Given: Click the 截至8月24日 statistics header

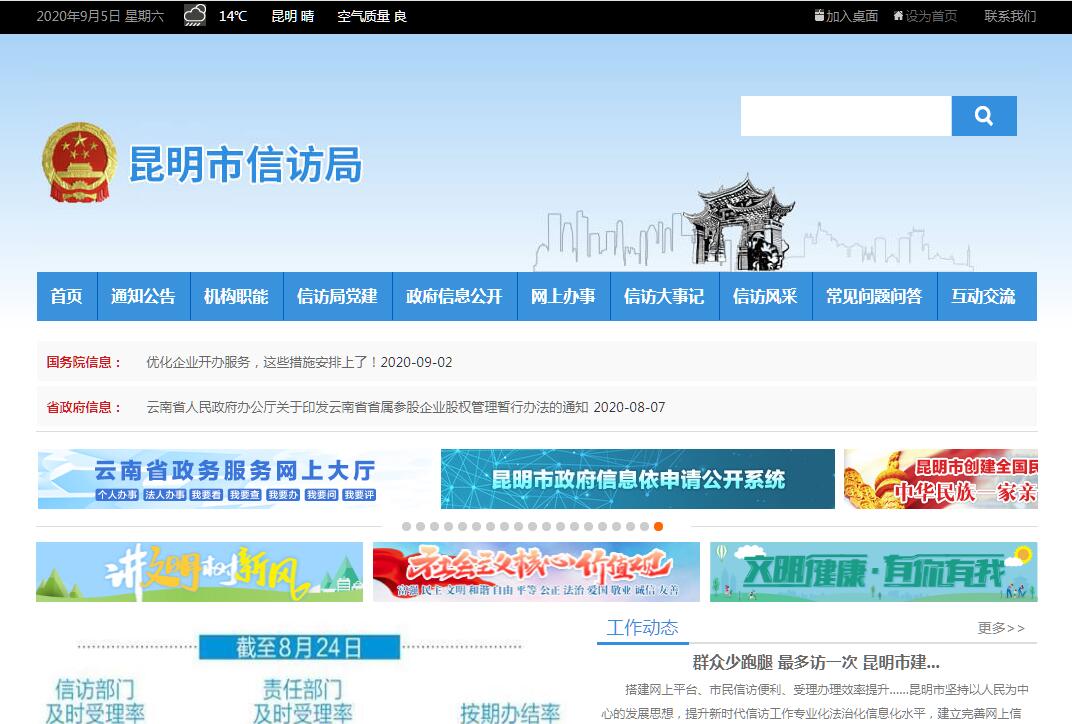Looking at the screenshot, I should (x=299, y=647).
